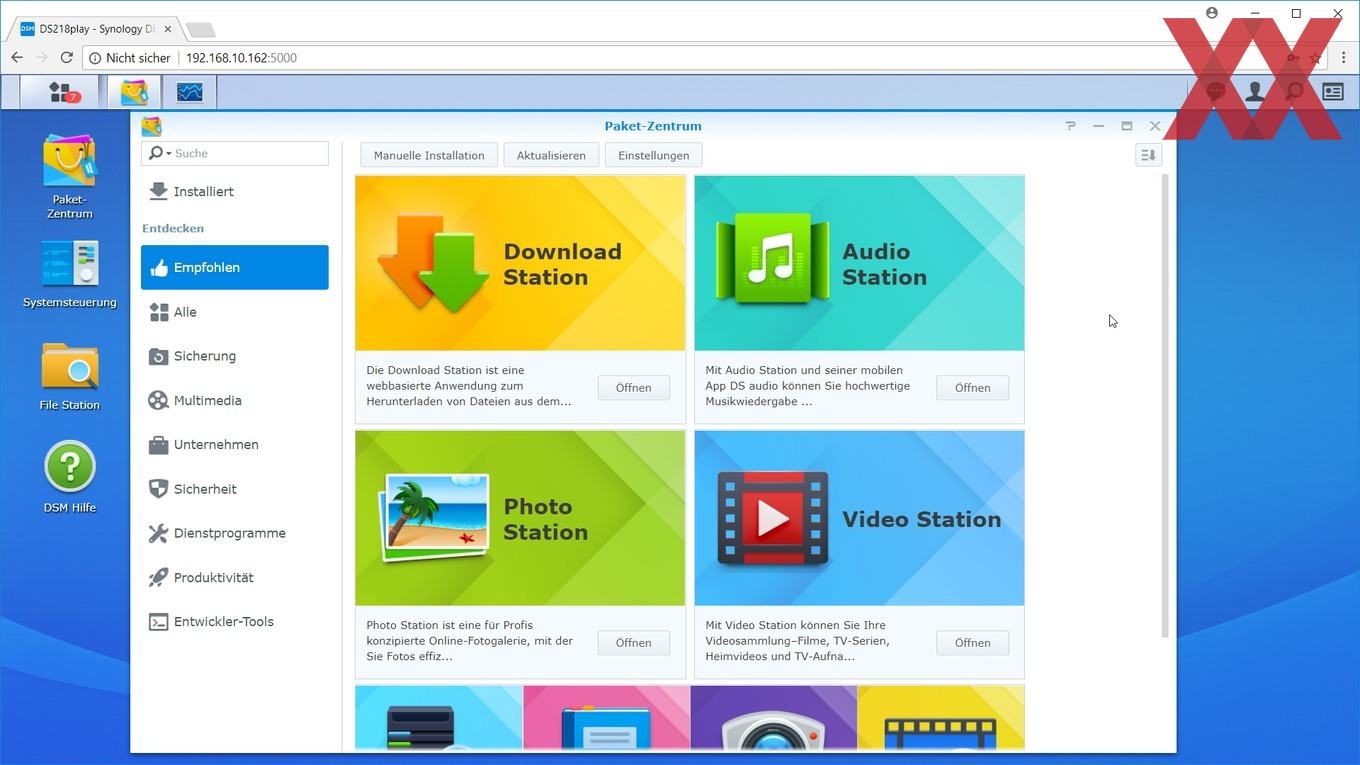Screen dimensions: 1360x765
Task: Open Systemsteuerung desktop icon
Action: [69, 273]
